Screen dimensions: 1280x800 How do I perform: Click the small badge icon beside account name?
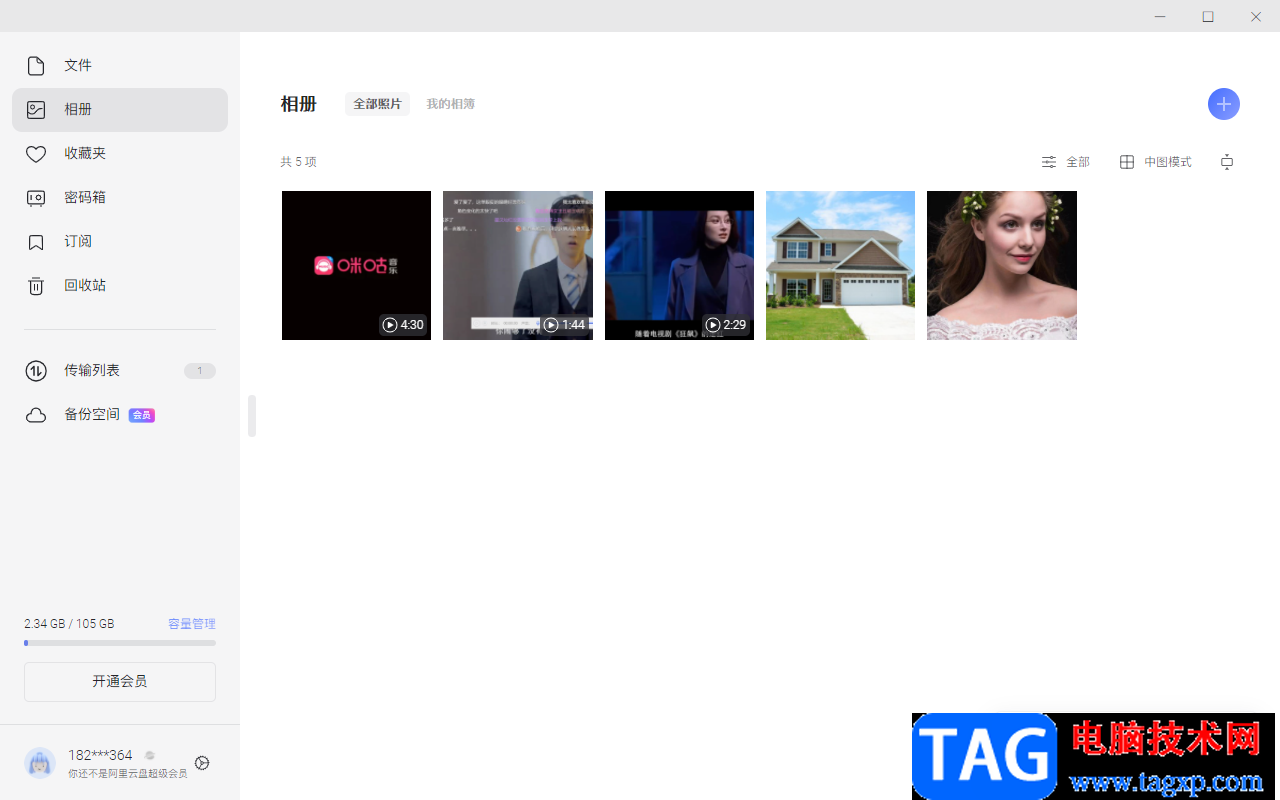(x=150, y=756)
